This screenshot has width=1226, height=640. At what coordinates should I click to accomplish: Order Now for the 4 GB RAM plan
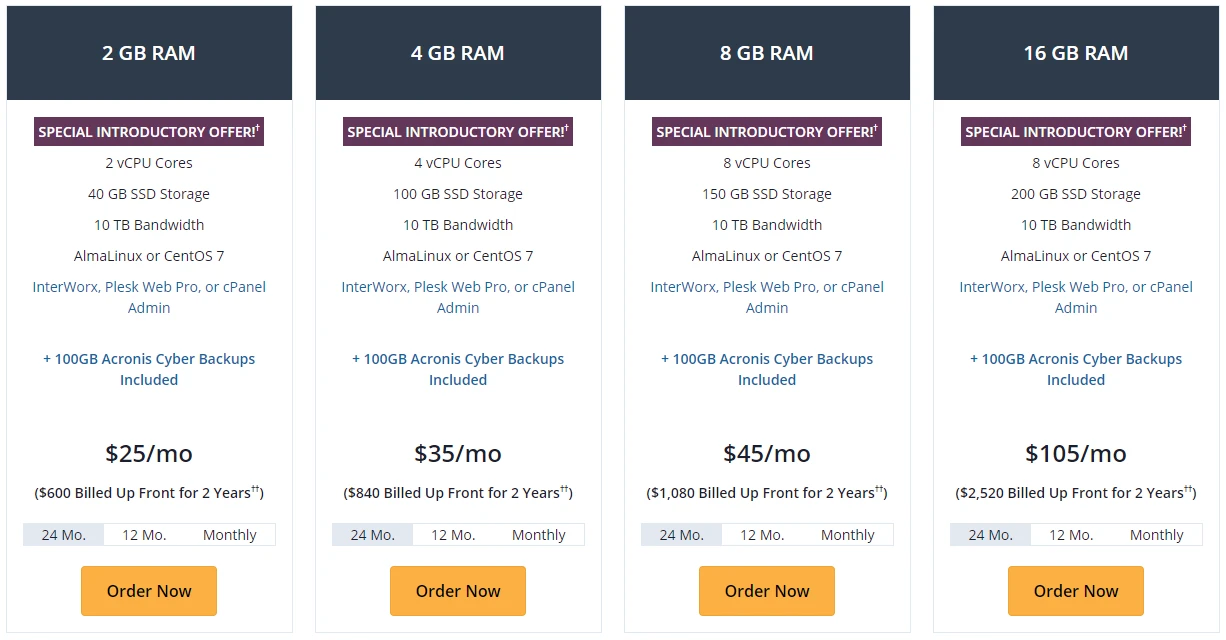click(457, 591)
